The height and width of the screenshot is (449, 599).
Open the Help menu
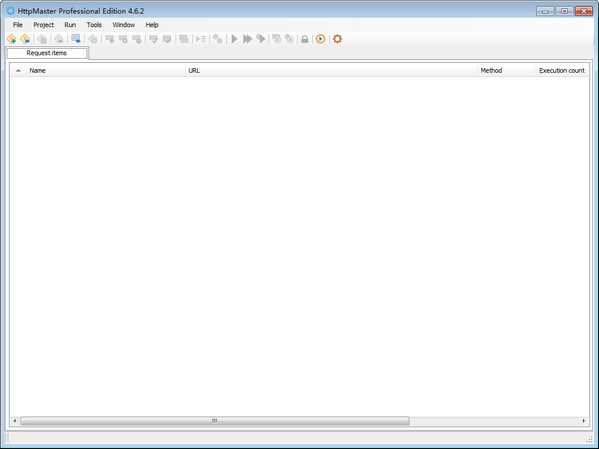click(x=152, y=25)
